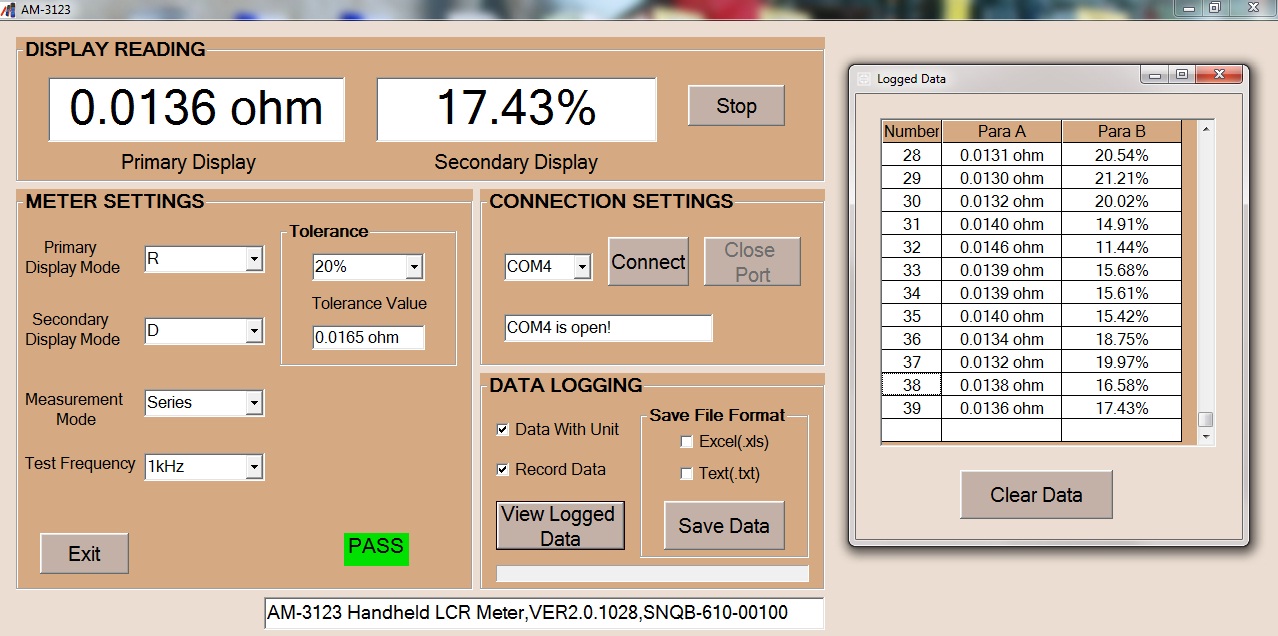Select a COM port from the dropdown
Image resolution: width=1278 pixels, height=636 pixels.
click(x=582, y=267)
